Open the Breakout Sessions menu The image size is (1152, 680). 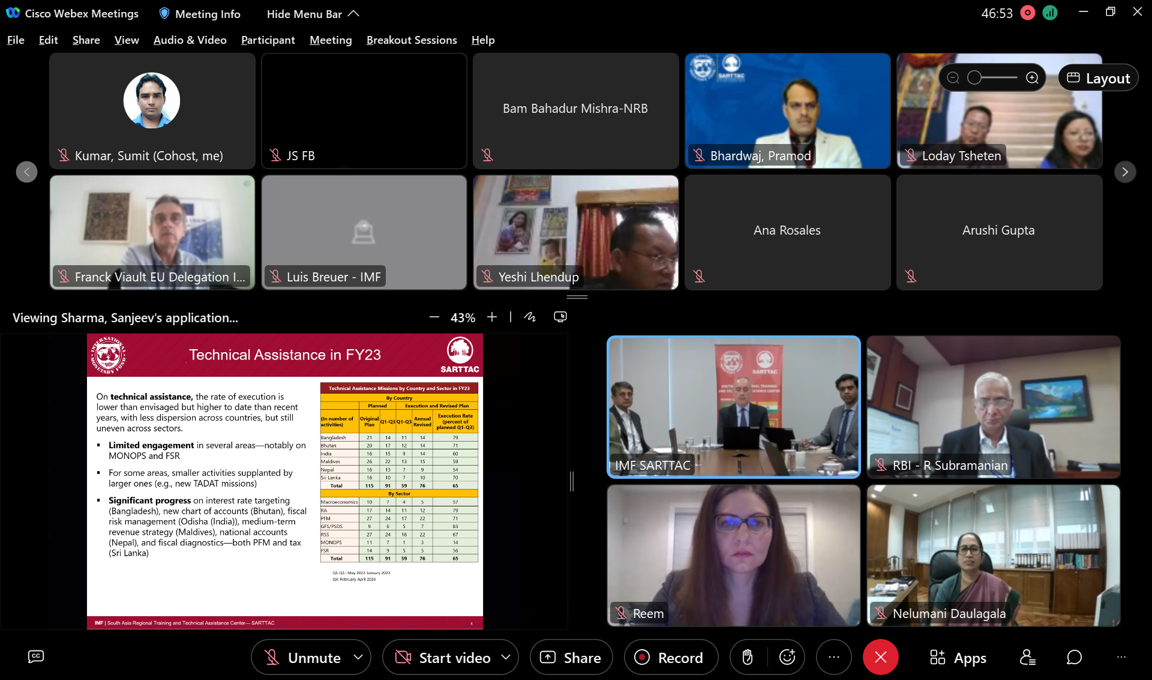tap(411, 40)
